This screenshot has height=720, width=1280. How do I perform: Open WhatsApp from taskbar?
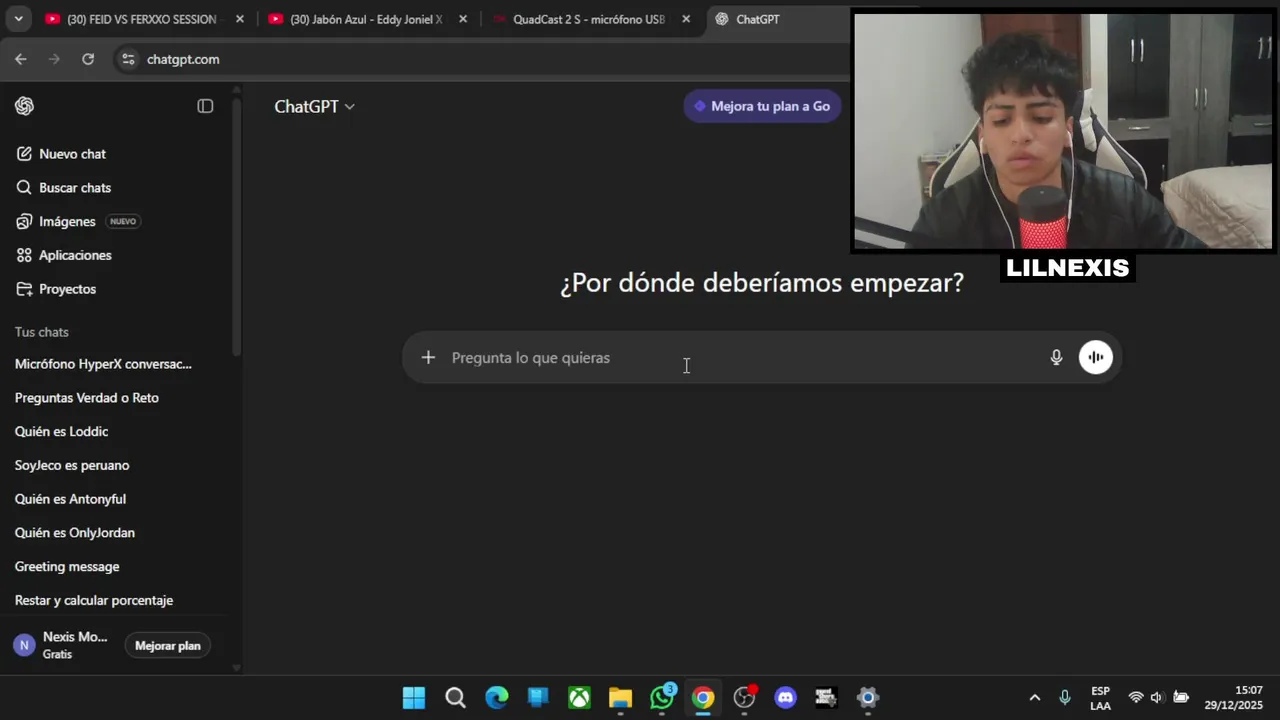point(662,697)
